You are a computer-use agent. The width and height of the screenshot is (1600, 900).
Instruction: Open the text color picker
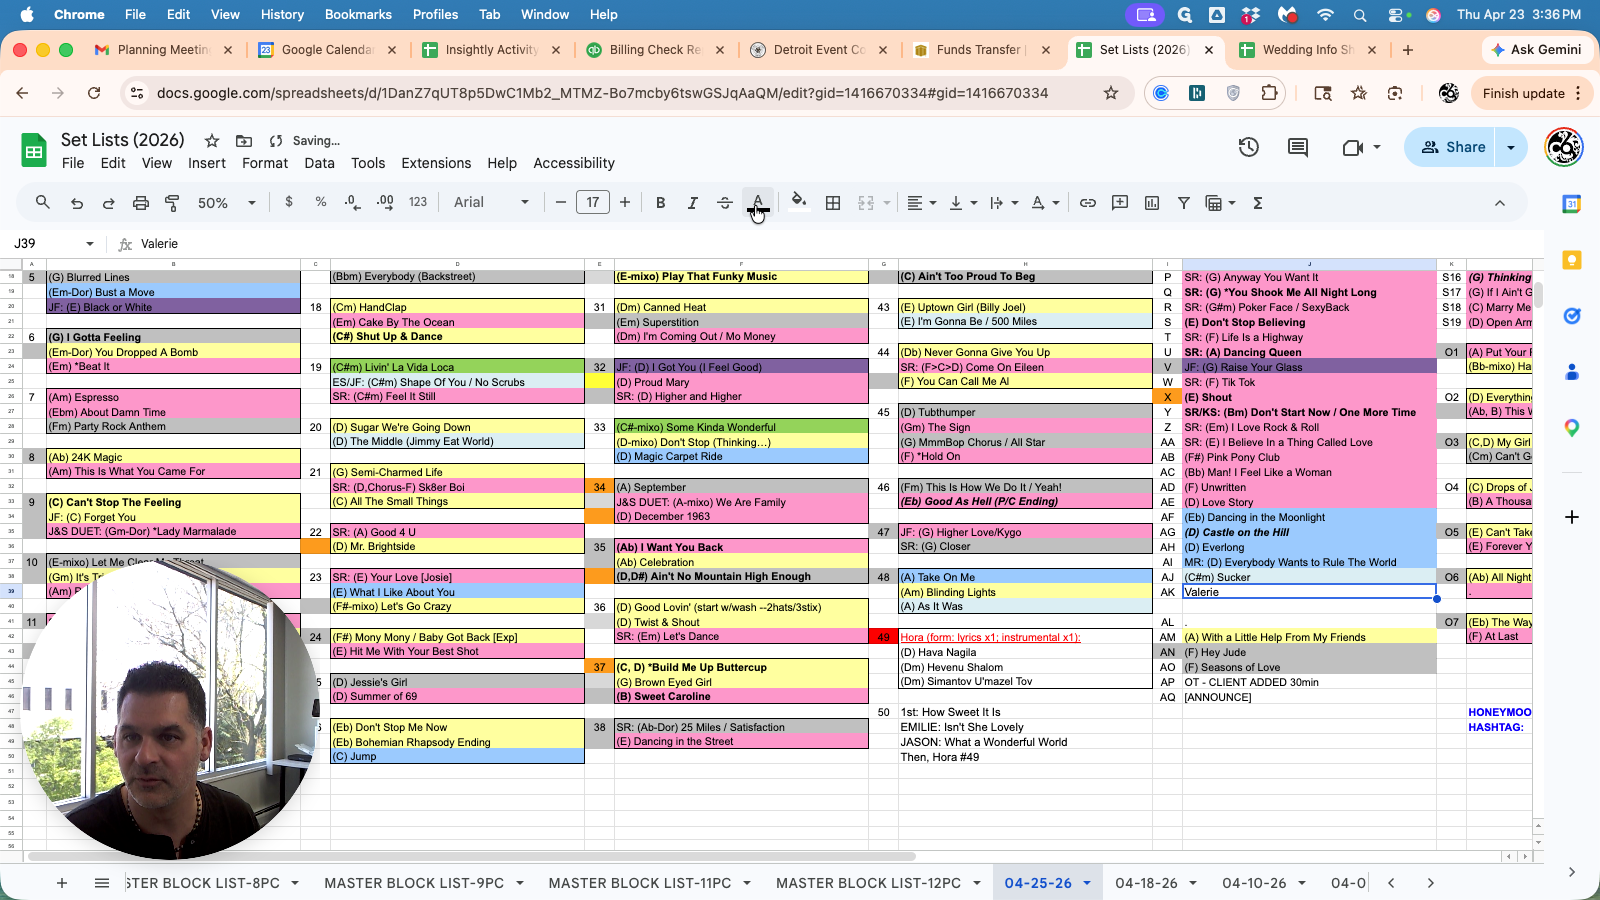758,203
